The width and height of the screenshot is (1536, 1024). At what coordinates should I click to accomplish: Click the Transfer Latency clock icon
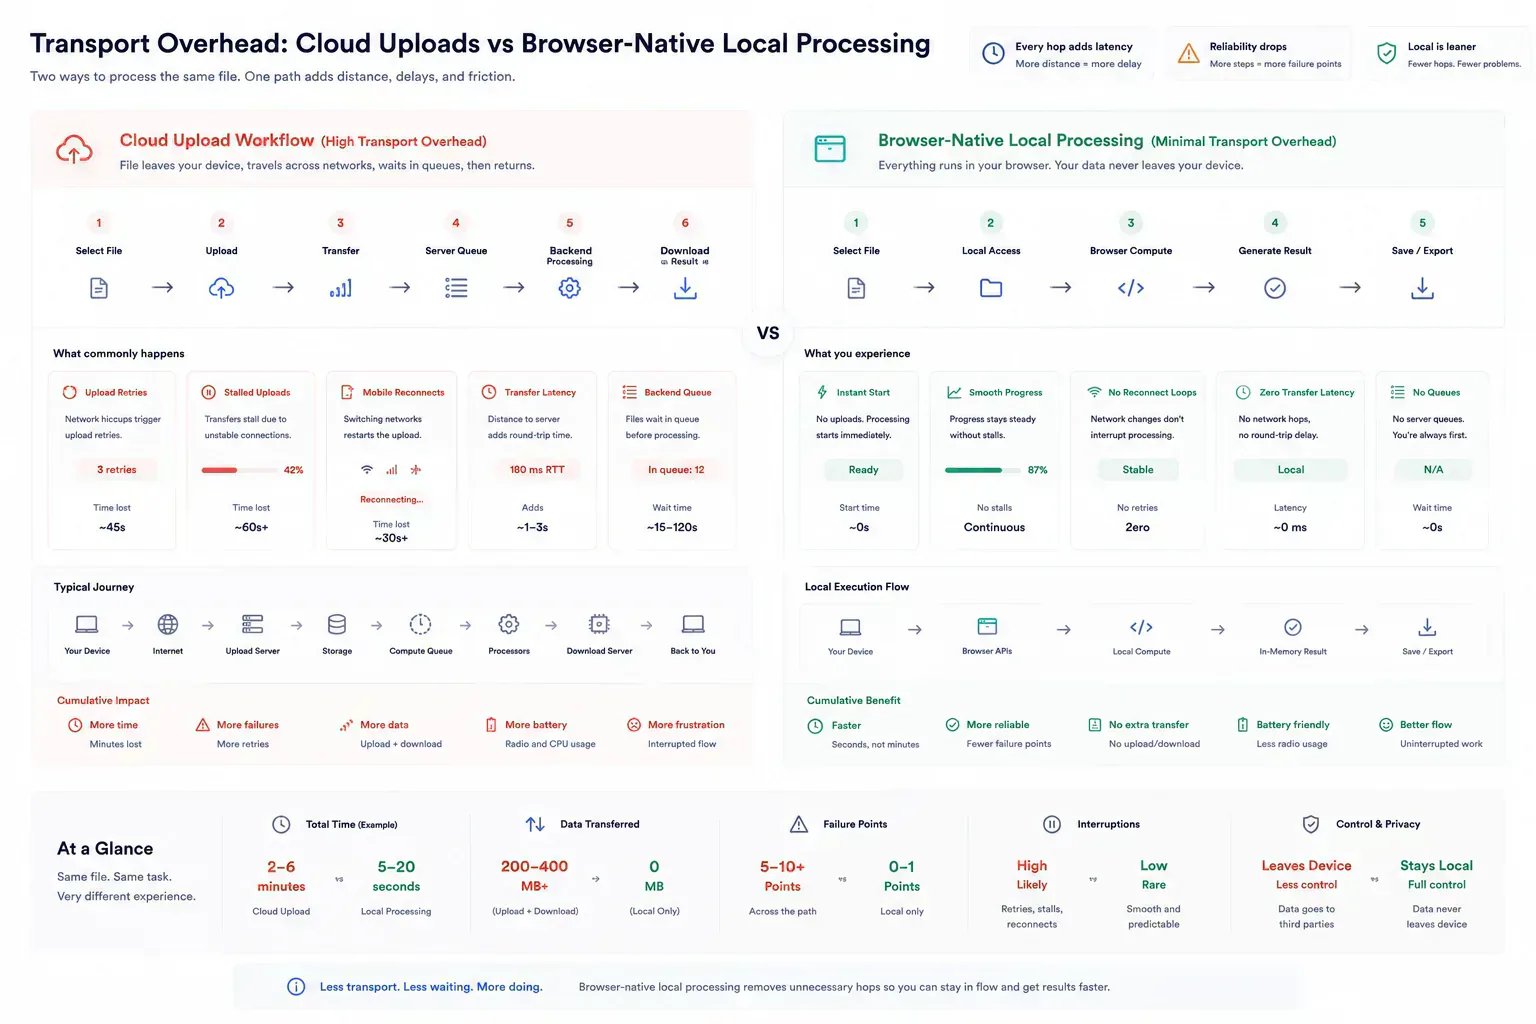489,392
